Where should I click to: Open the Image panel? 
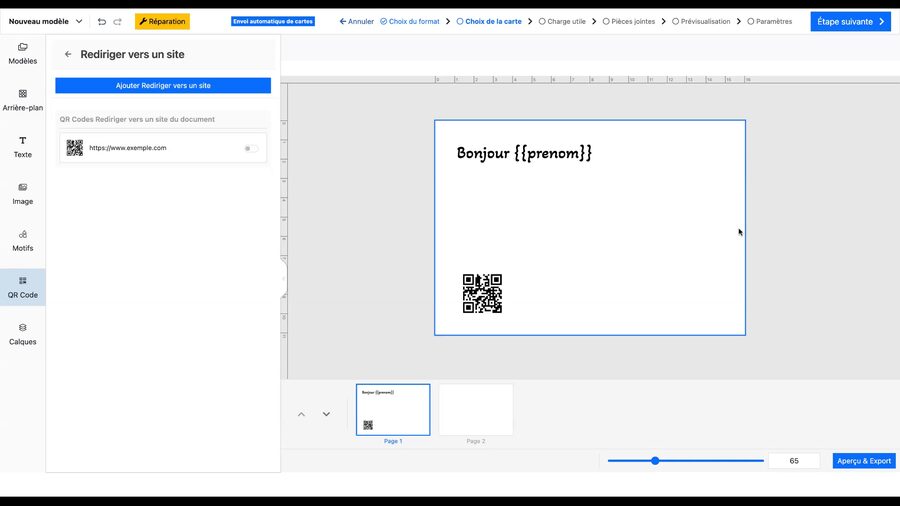[x=22, y=194]
